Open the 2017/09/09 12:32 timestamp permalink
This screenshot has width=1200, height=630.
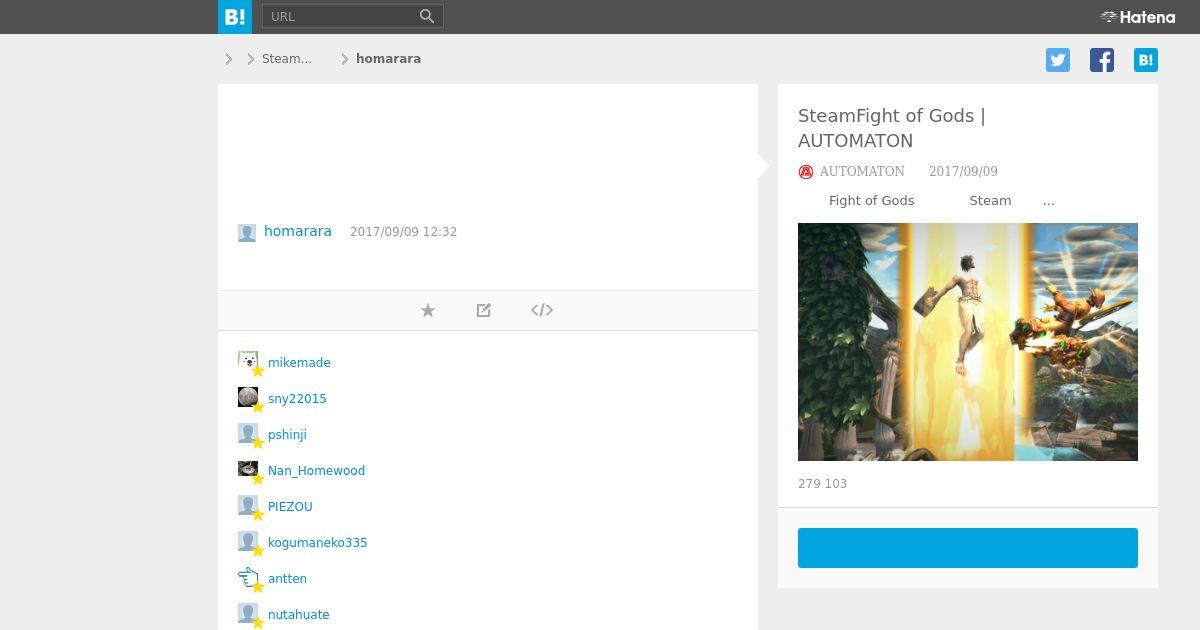(x=403, y=232)
